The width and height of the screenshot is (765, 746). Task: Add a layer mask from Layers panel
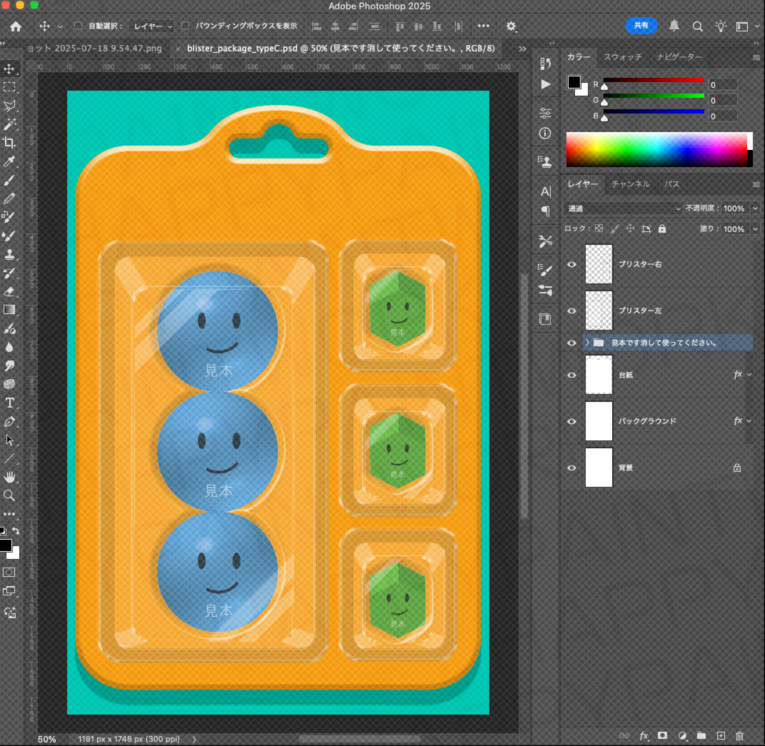662,736
